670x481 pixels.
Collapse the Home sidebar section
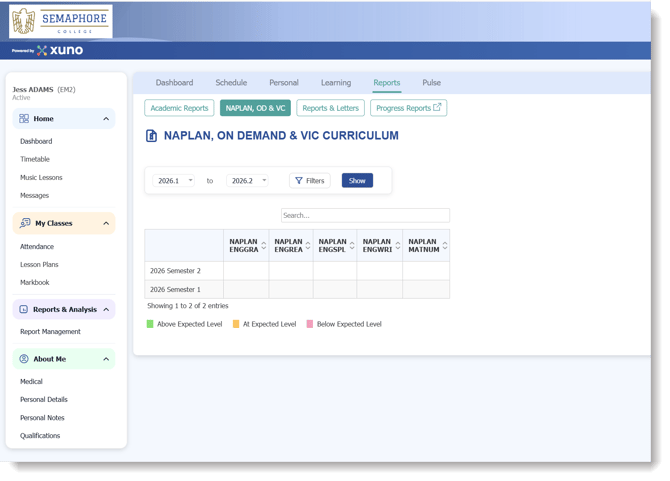(106, 119)
